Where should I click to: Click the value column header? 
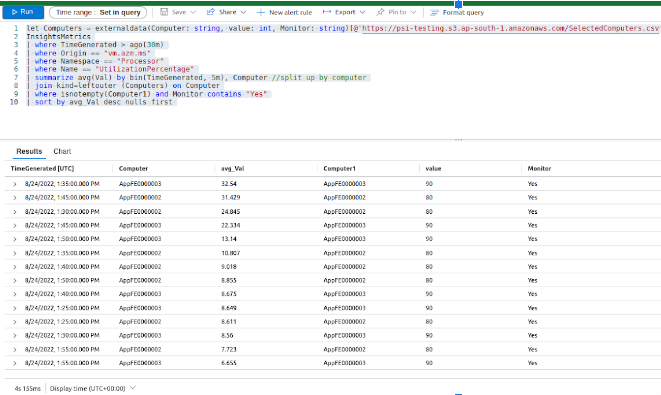(433, 168)
